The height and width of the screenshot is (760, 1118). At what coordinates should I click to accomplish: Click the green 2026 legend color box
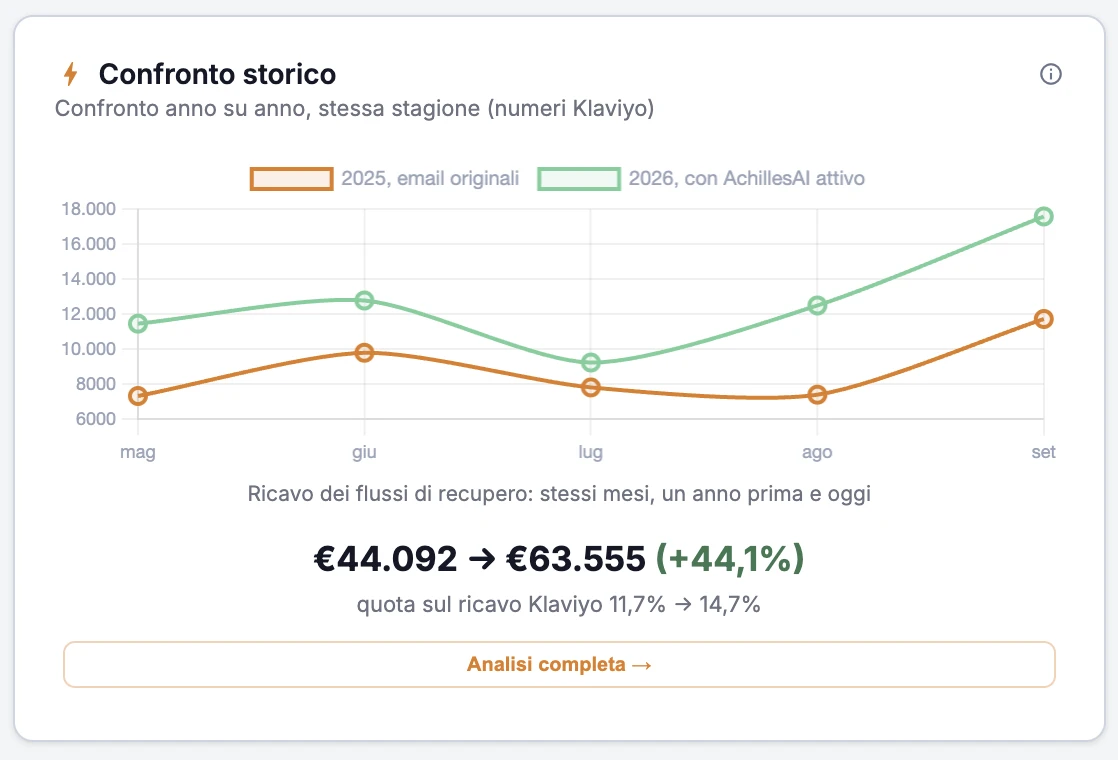(x=579, y=179)
